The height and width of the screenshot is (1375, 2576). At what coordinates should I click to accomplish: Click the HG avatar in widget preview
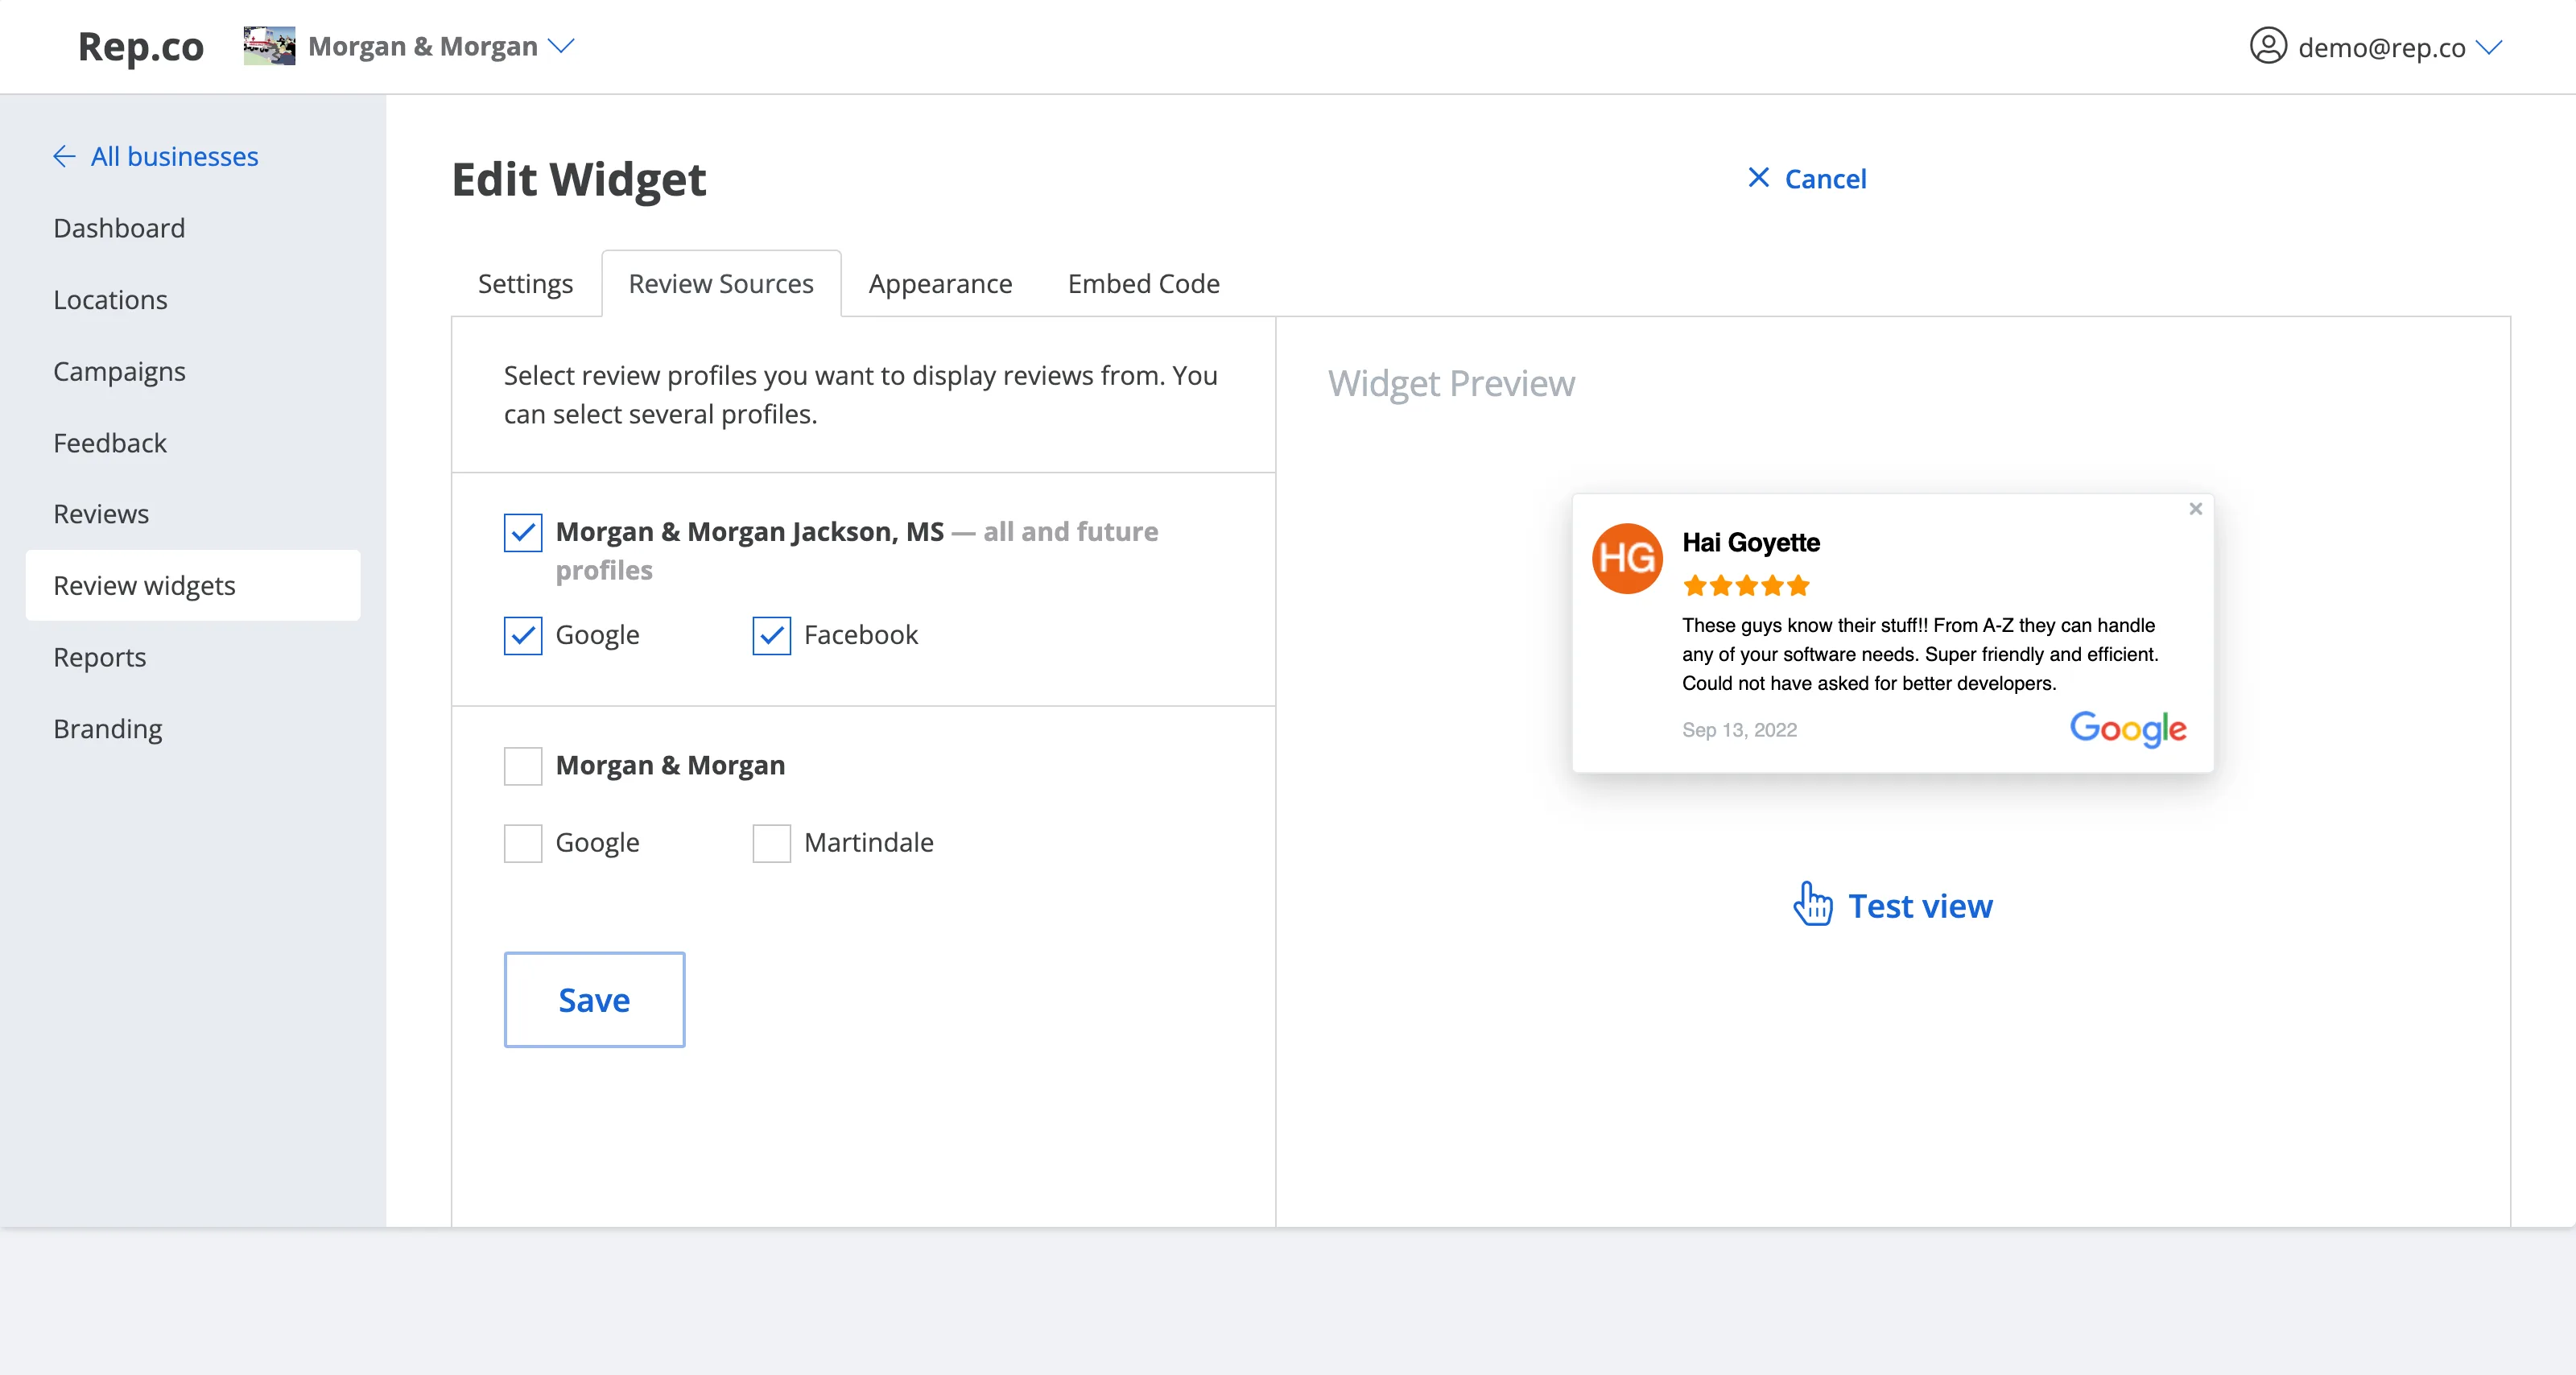tap(1627, 558)
